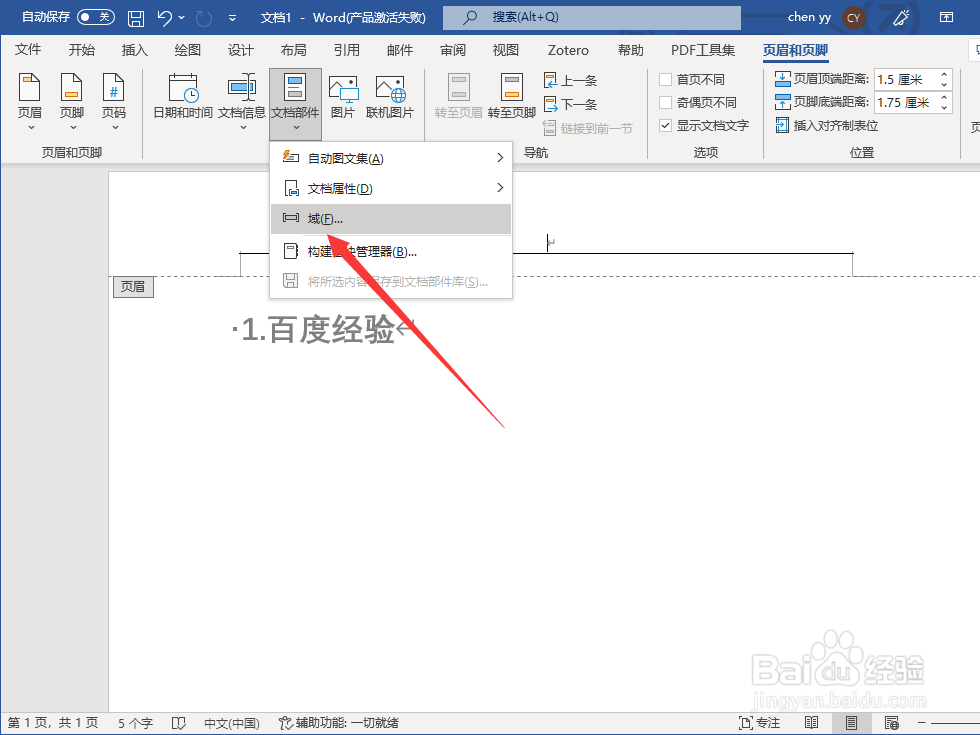Switch to the 插入 tab
The width and height of the screenshot is (980, 735).
pyautogui.click(x=134, y=50)
